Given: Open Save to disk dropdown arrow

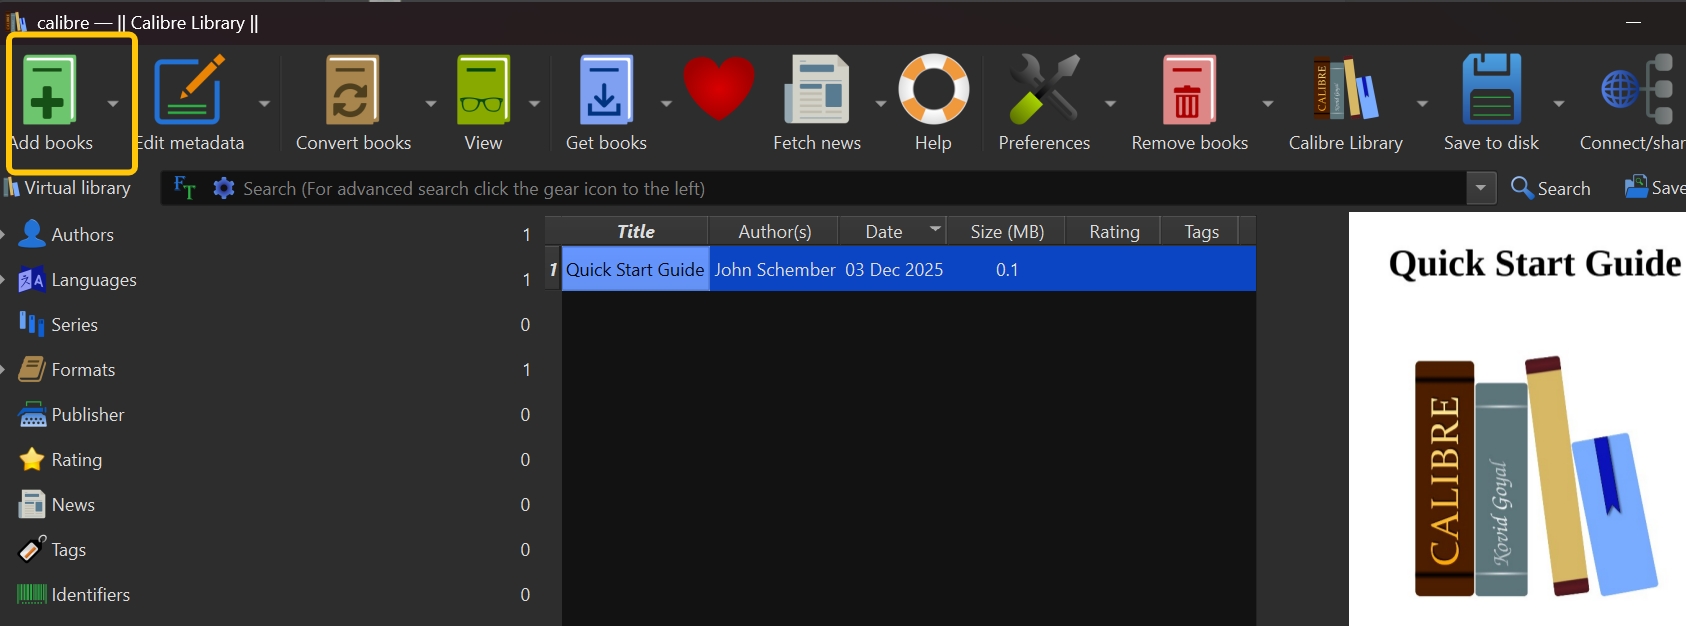Looking at the screenshot, I should point(1558,103).
